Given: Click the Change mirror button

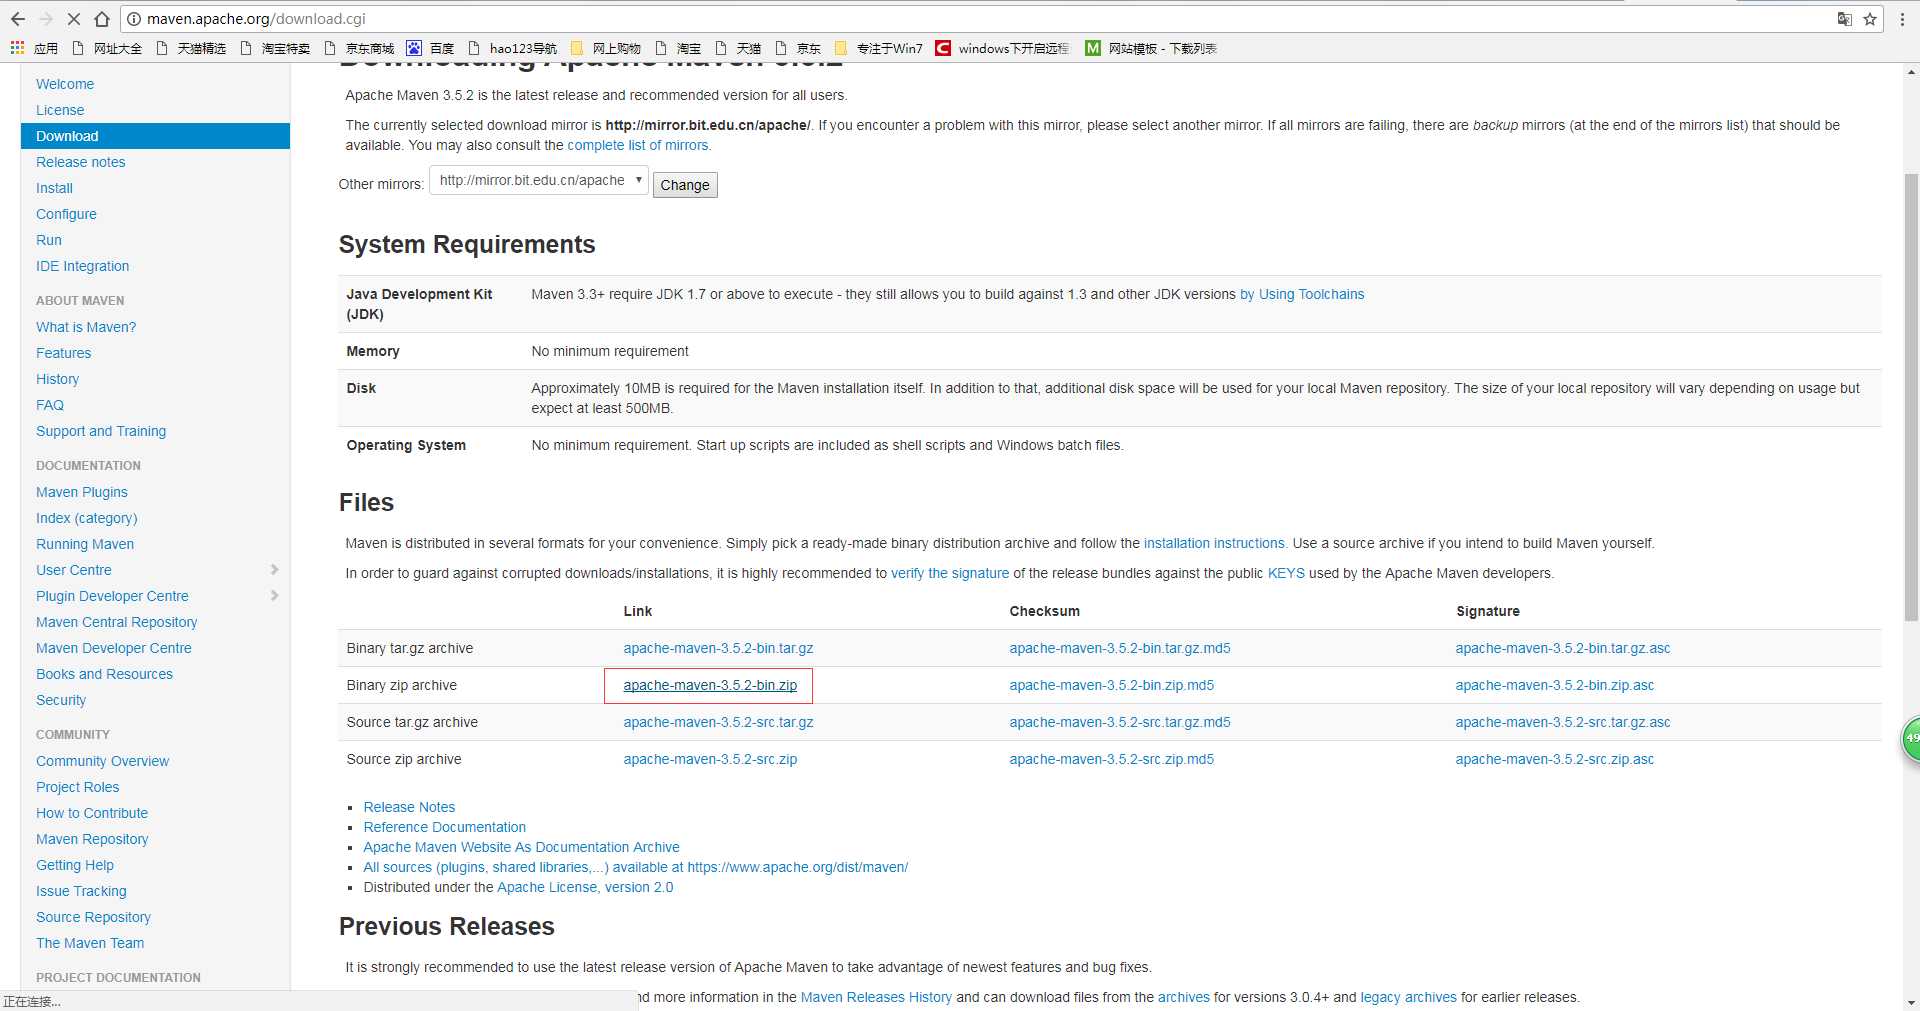Looking at the screenshot, I should (x=685, y=185).
